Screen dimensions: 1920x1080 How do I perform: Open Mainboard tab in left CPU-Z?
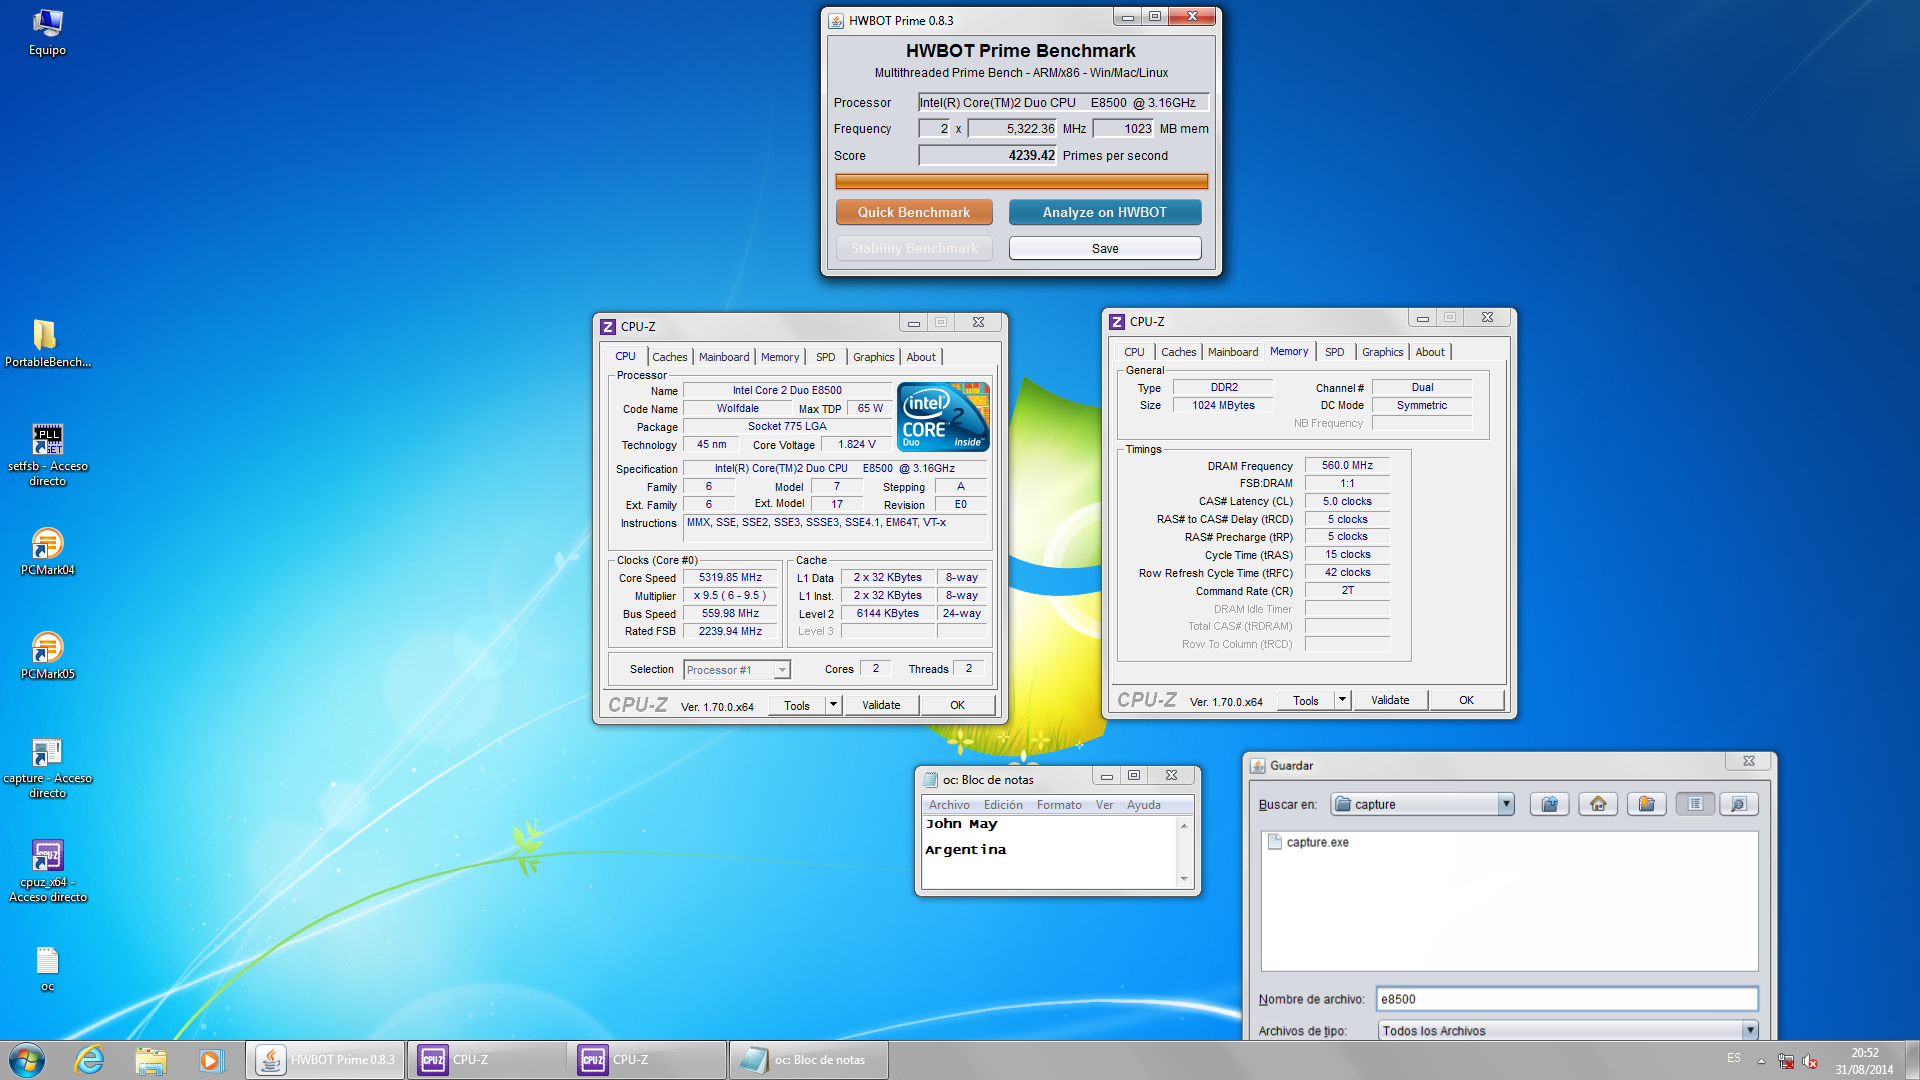pyautogui.click(x=724, y=357)
